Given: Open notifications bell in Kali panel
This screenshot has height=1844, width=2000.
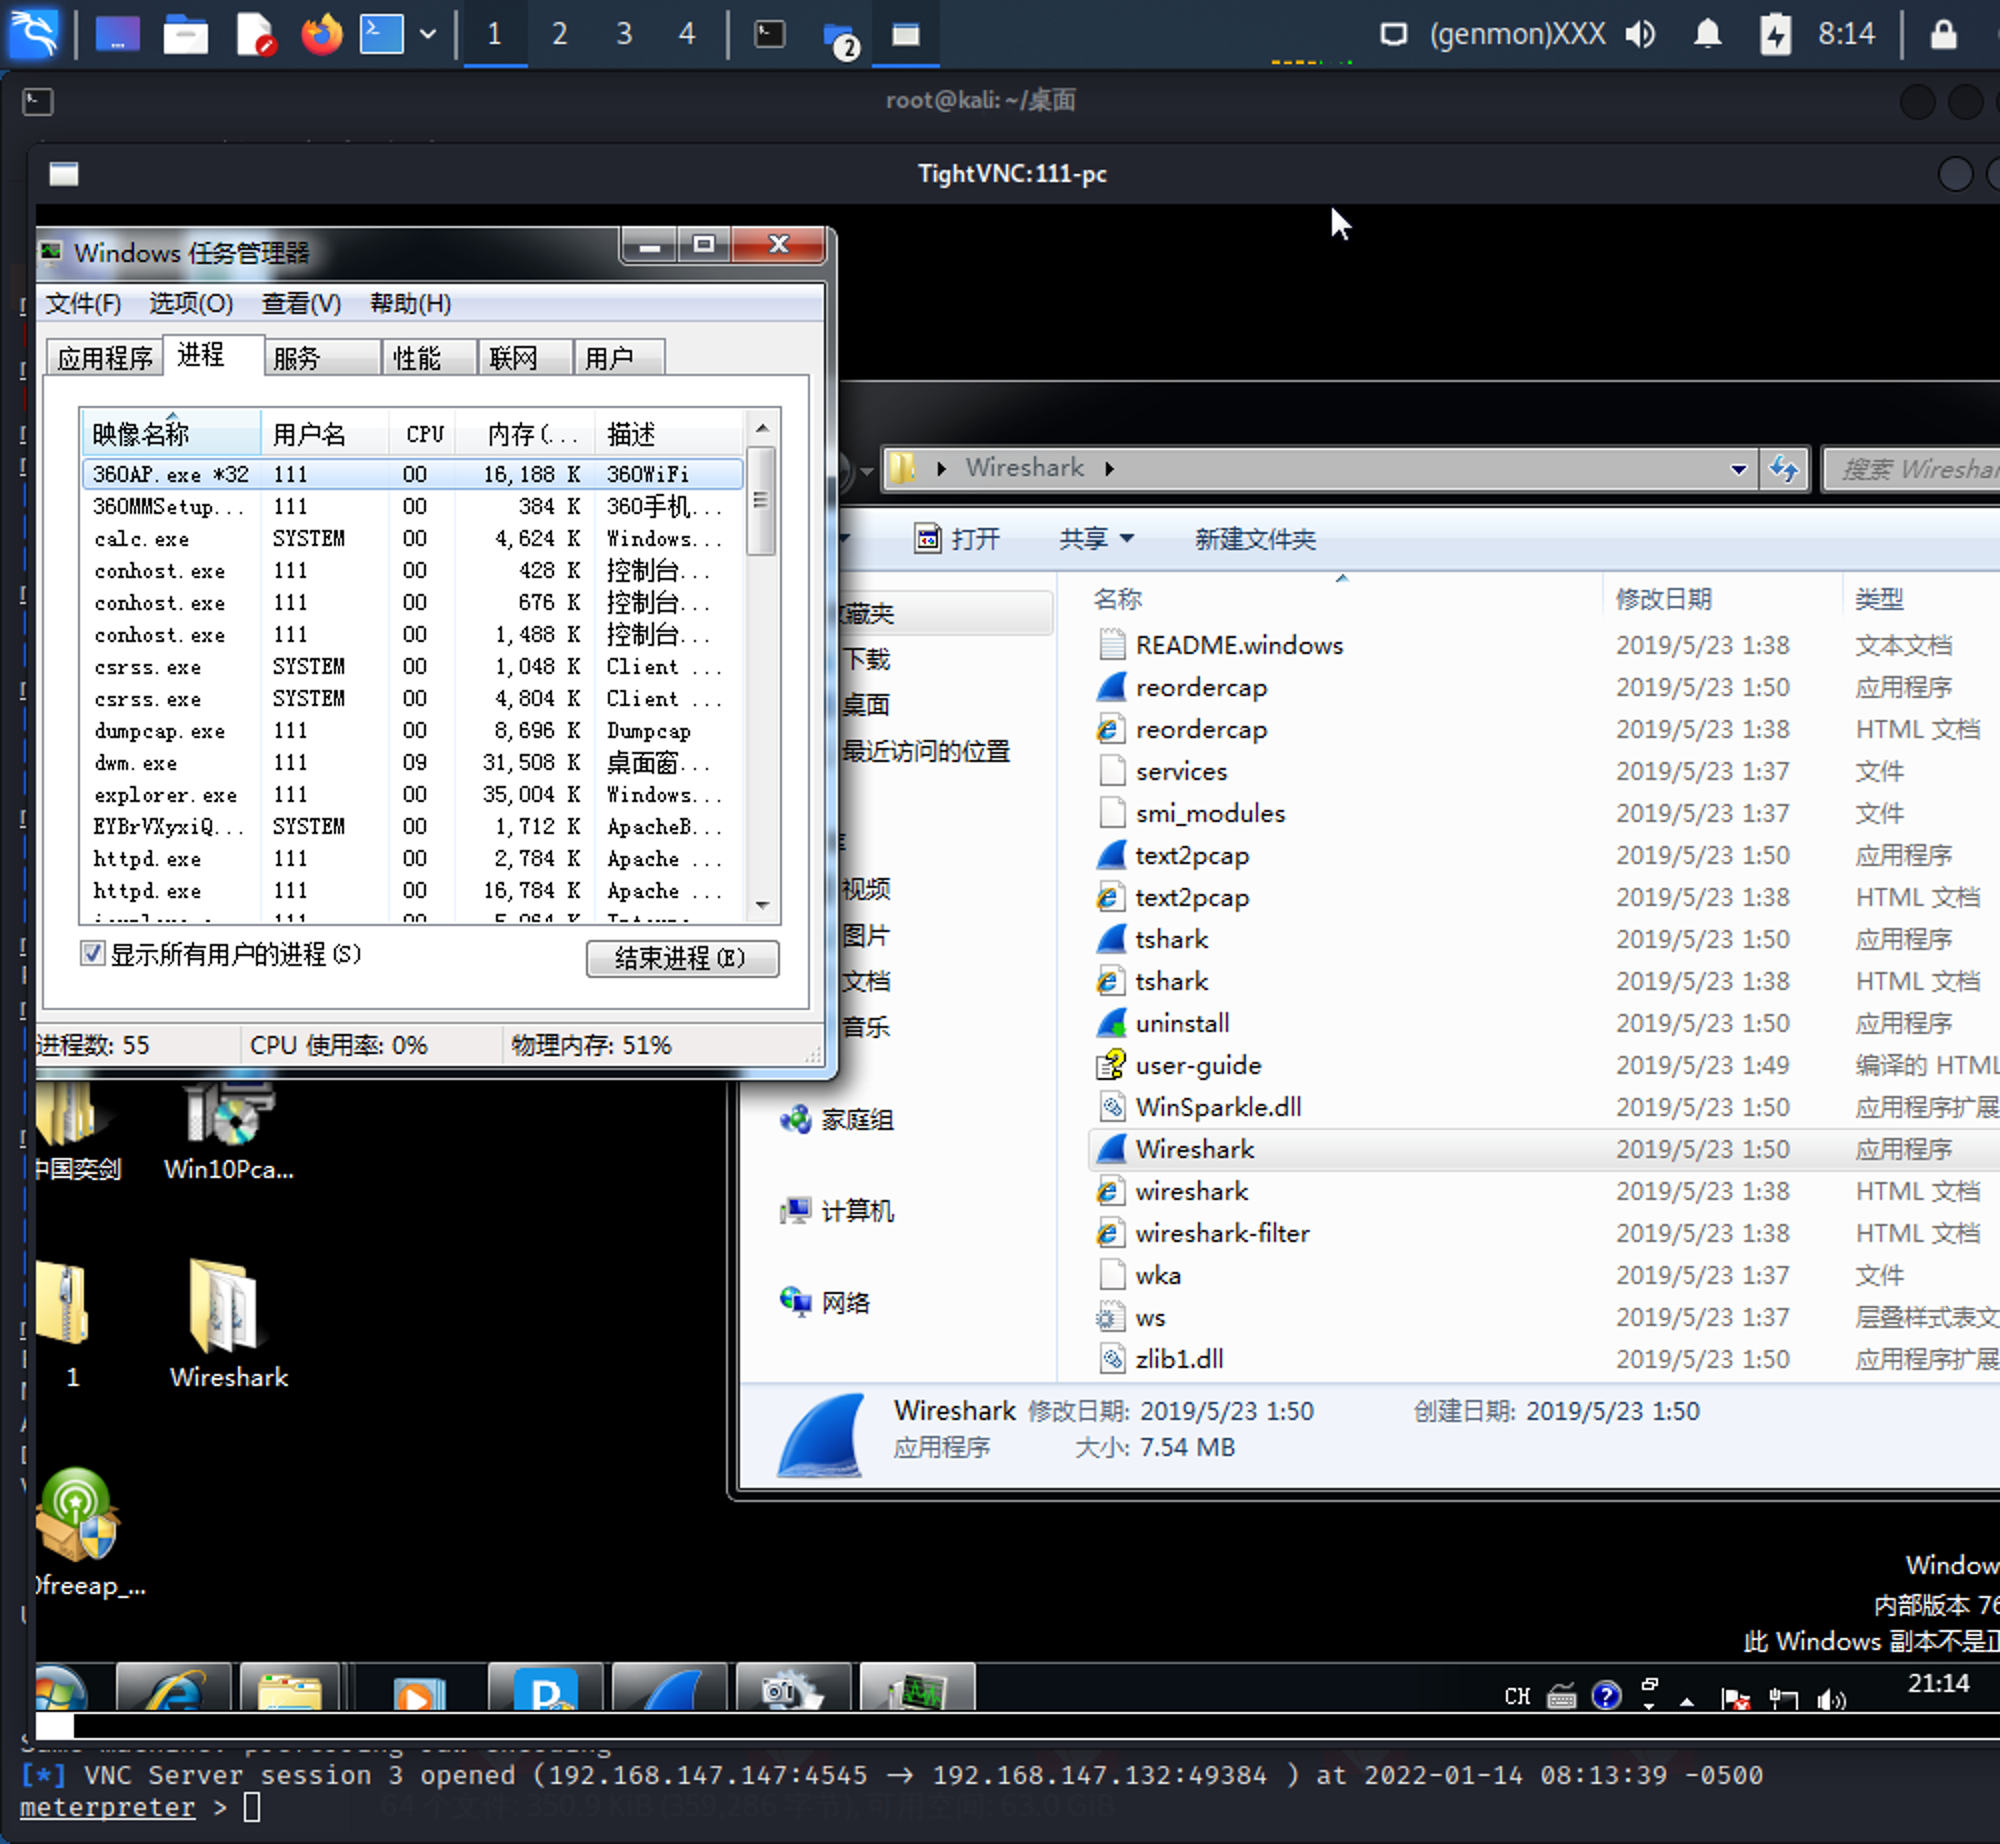Looking at the screenshot, I should point(1708,34).
